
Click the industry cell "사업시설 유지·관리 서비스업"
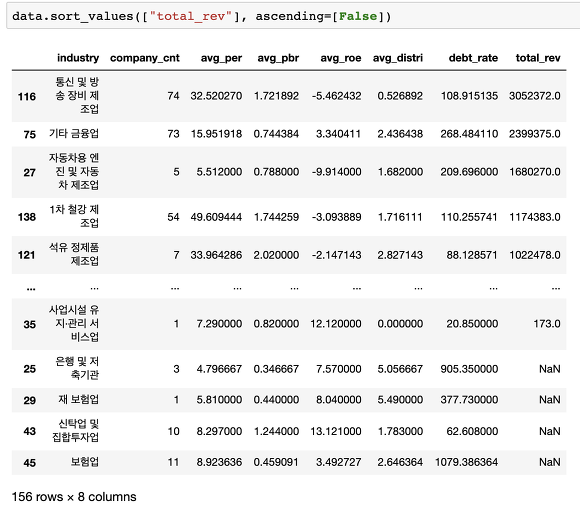74,323
